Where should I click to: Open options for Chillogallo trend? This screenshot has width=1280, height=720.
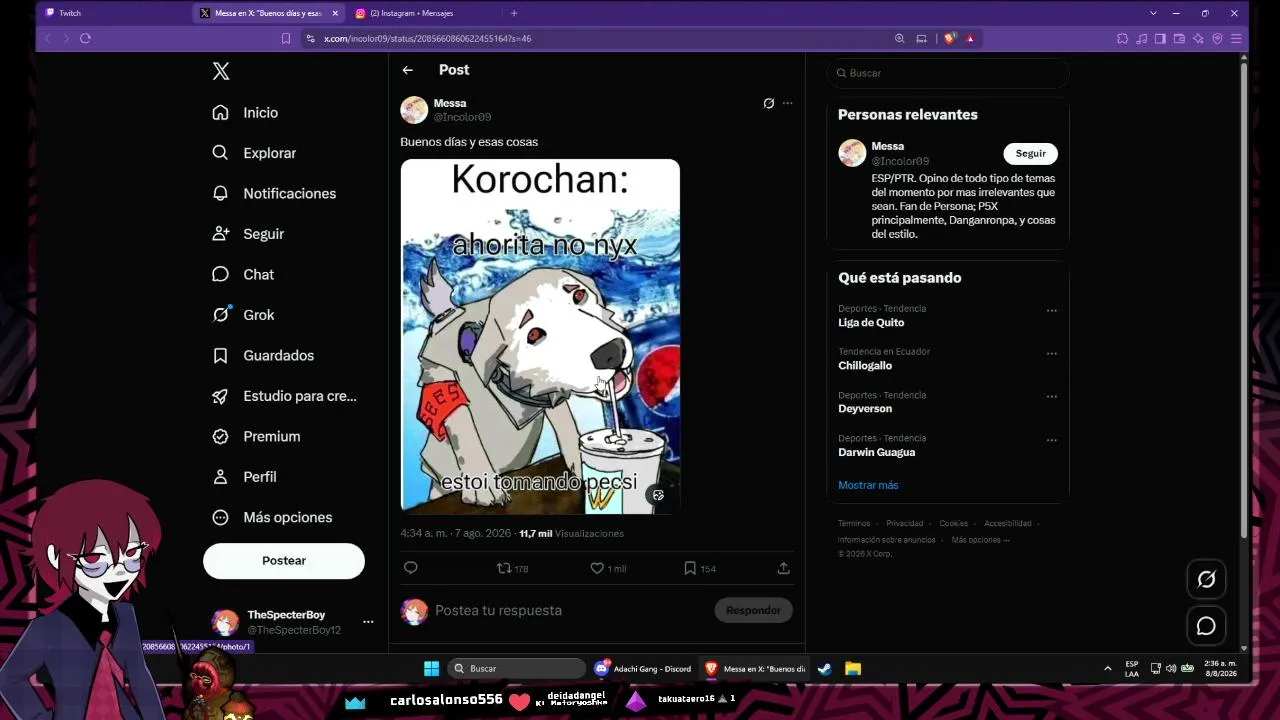1051,353
